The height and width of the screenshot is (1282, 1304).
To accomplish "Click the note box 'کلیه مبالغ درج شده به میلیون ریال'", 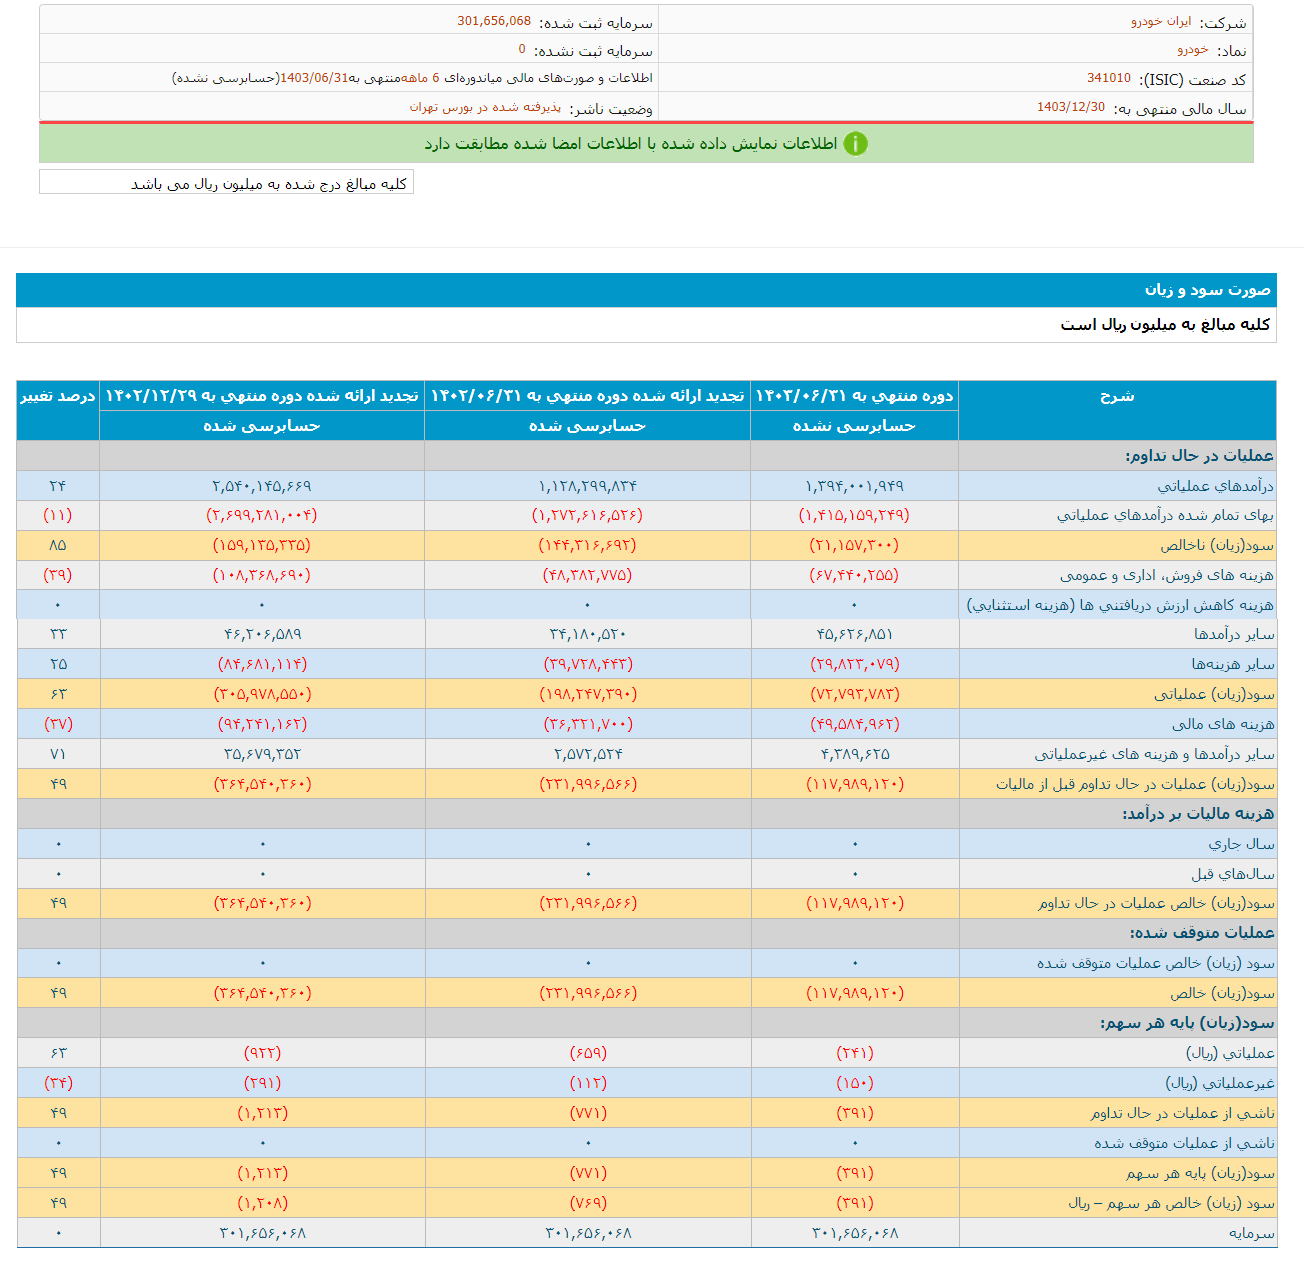I will (226, 182).
